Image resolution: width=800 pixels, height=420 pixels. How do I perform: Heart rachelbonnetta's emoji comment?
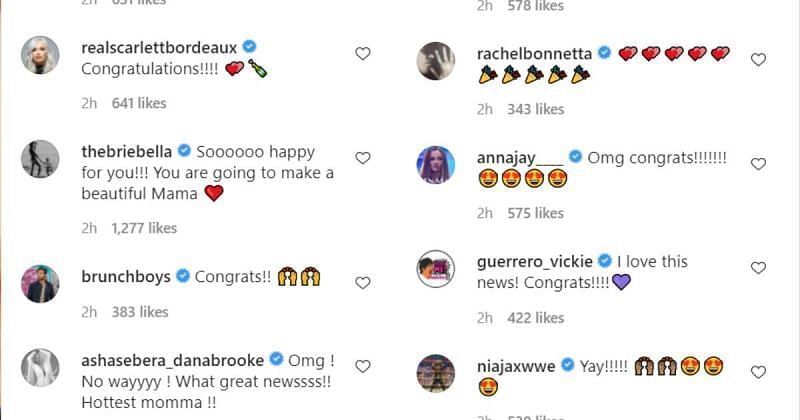coord(758,60)
